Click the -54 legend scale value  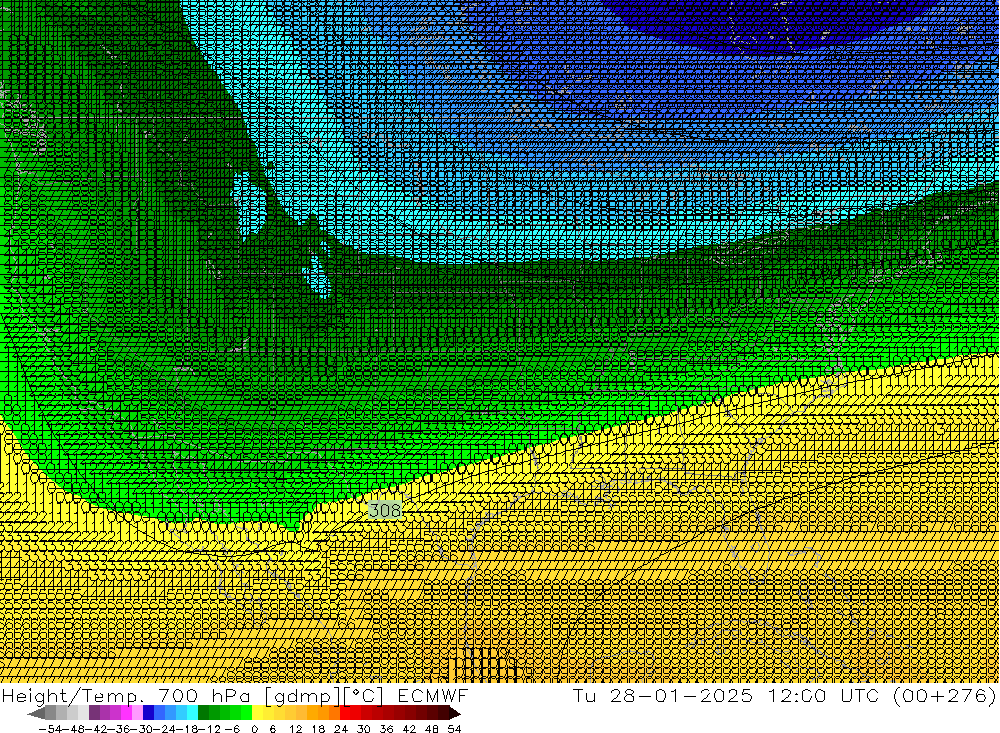51,729
